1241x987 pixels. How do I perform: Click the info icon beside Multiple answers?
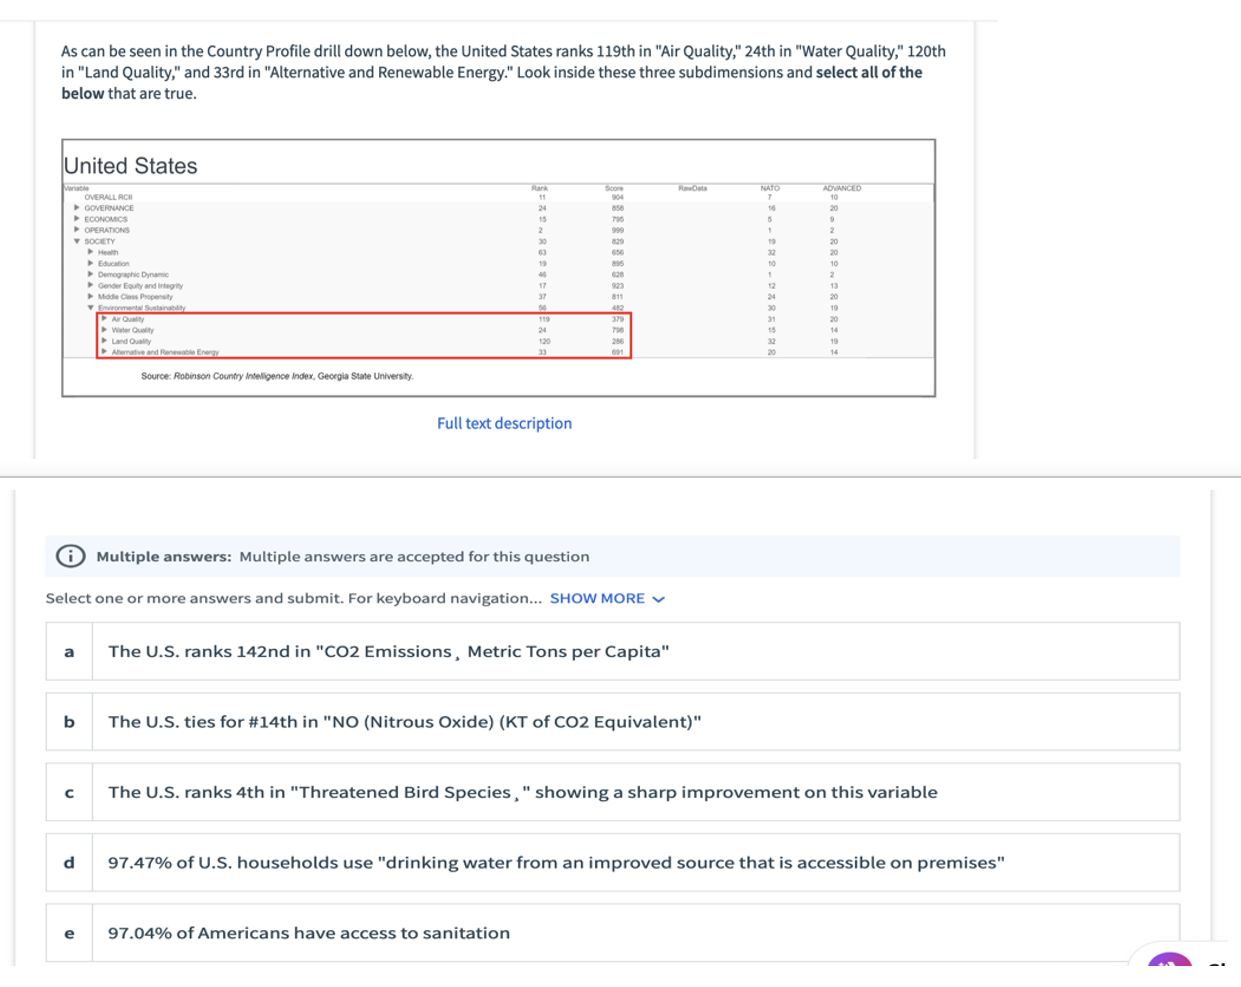[x=70, y=556]
